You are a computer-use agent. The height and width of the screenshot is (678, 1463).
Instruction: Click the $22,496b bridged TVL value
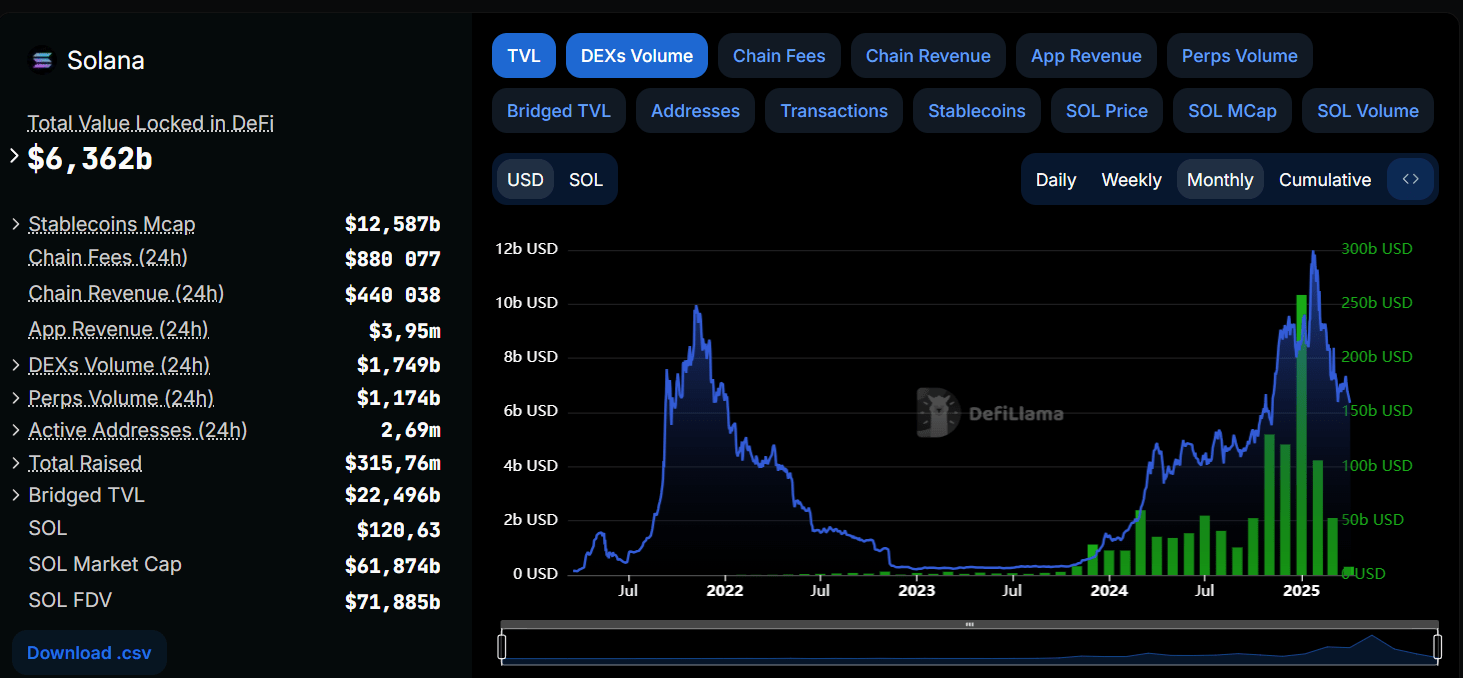[392, 495]
